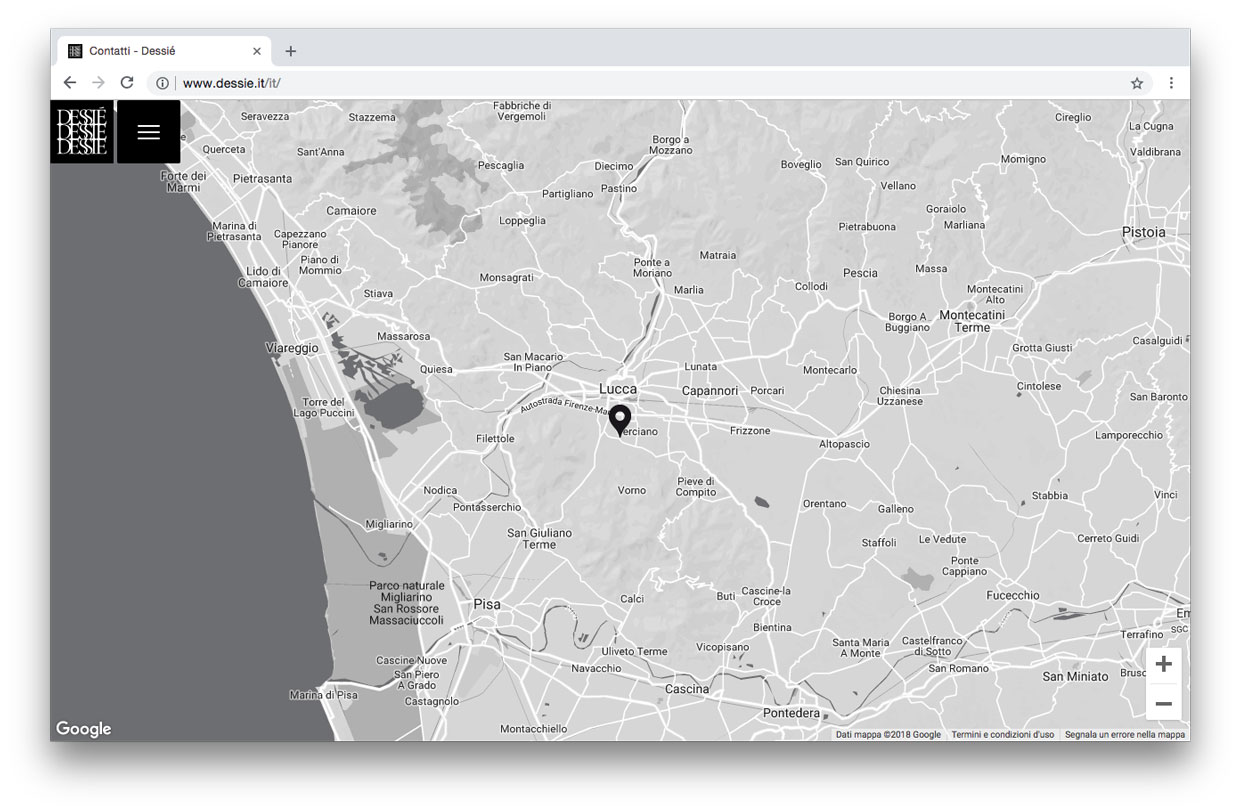This screenshot has height=812, width=1240.
Task: Click the Borgo a Mozzano label
Action: 671,145
